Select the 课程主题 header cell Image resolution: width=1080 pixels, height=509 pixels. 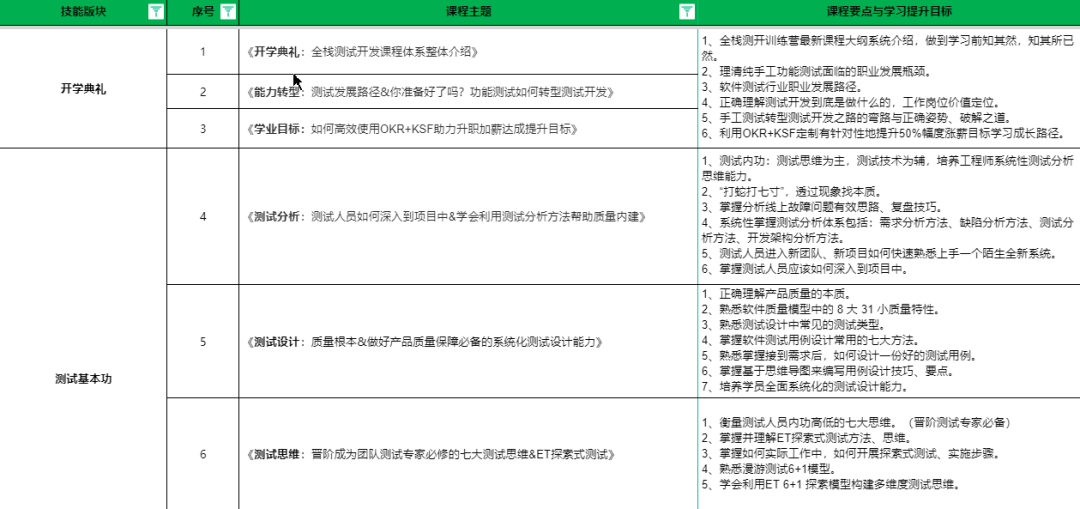468,12
